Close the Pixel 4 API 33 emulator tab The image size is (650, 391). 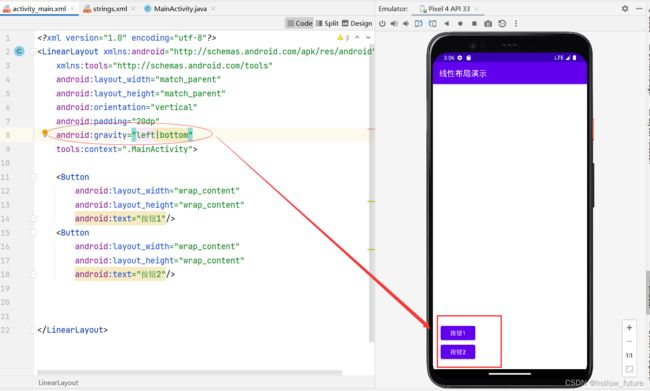click(x=476, y=8)
